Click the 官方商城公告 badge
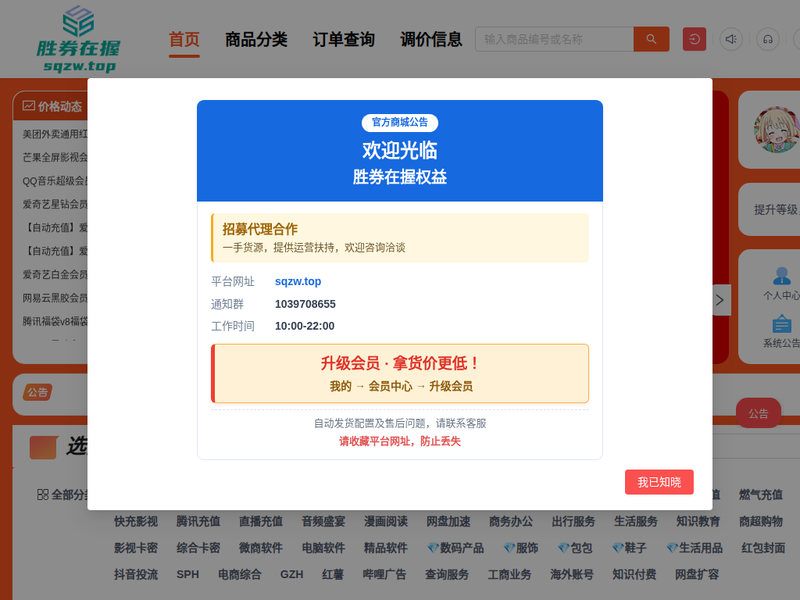This screenshot has width=800, height=600. click(x=400, y=122)
